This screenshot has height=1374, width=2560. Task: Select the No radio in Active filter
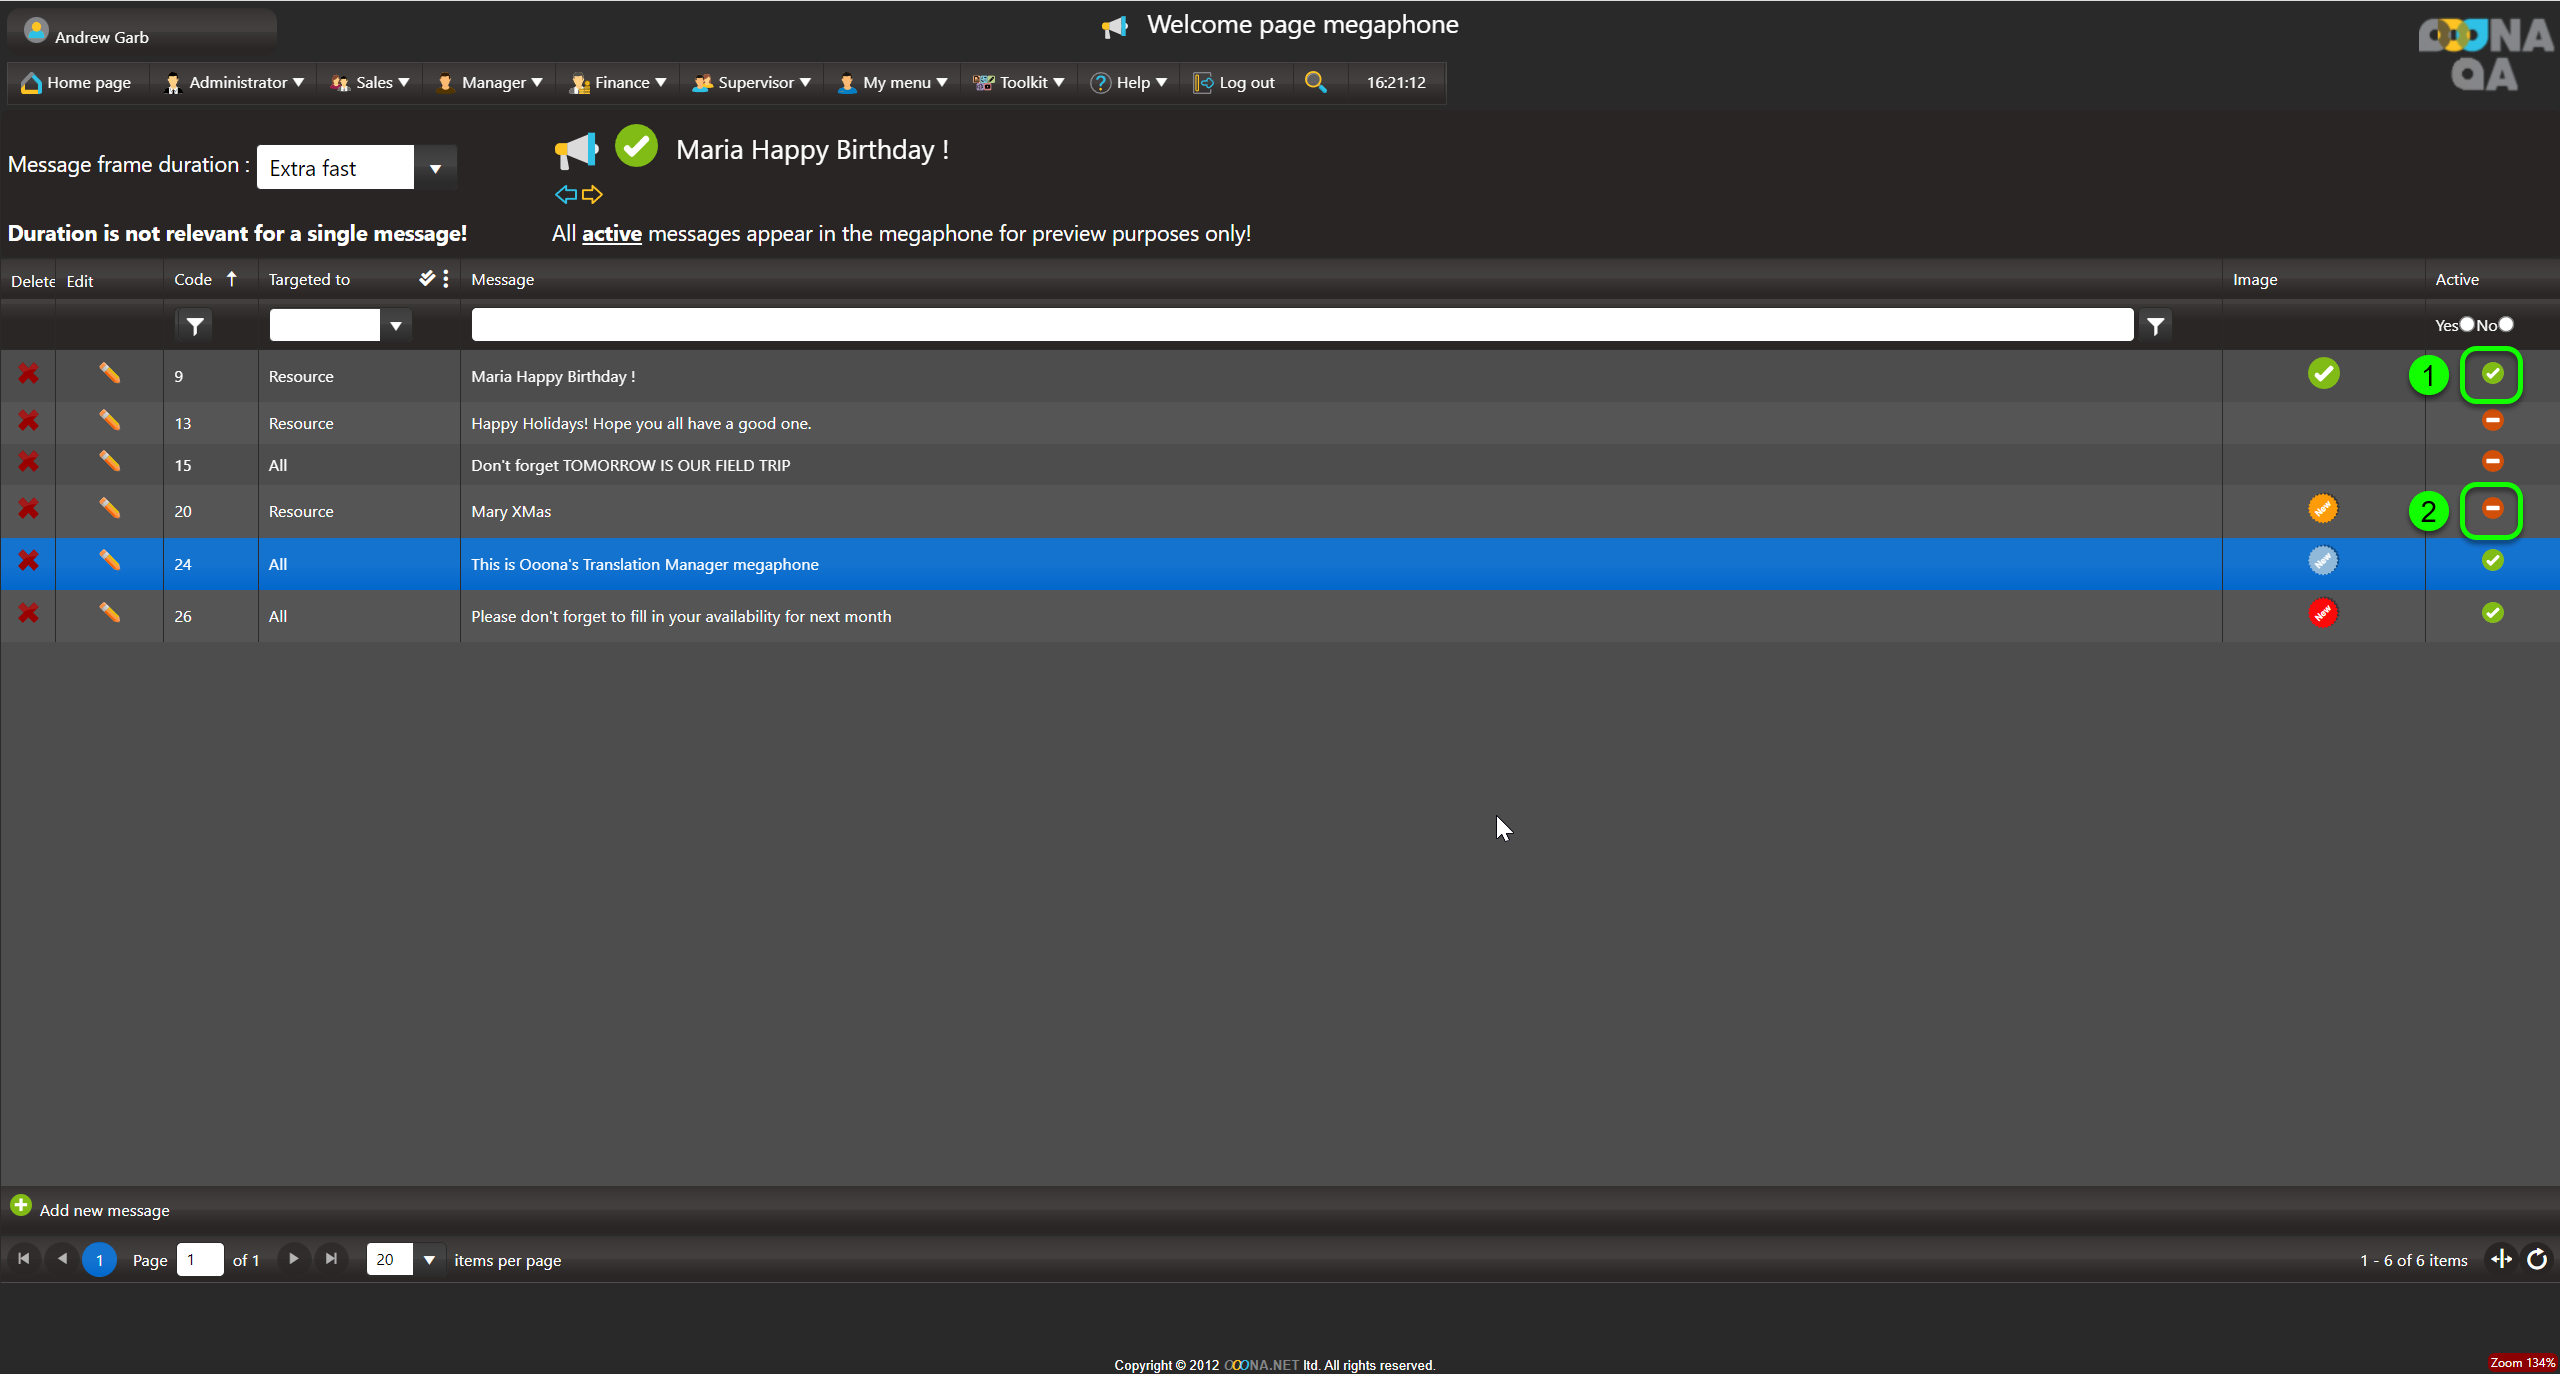[2506, 324]
